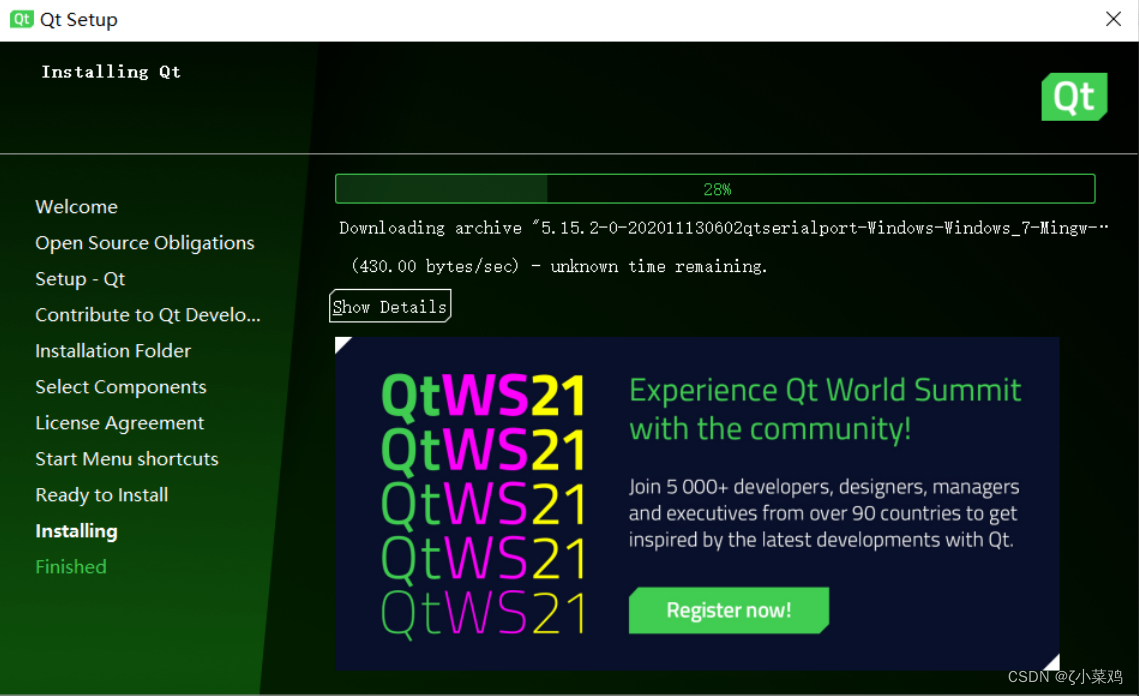Screen dimensions: 1139x696
Task: Click the 28% installation progress bar
Action: point(715,189)
